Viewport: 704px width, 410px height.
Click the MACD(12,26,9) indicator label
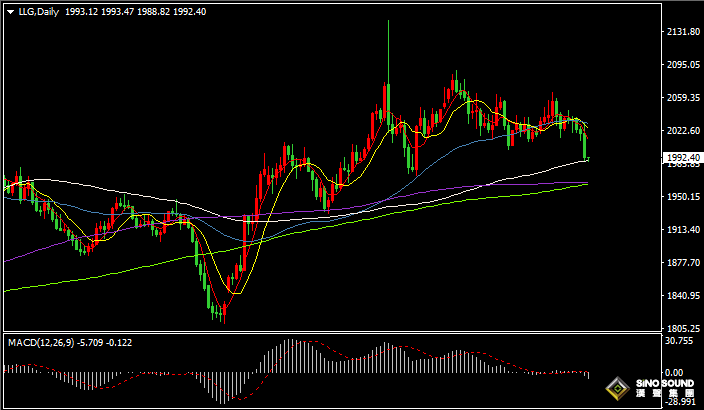39,342
